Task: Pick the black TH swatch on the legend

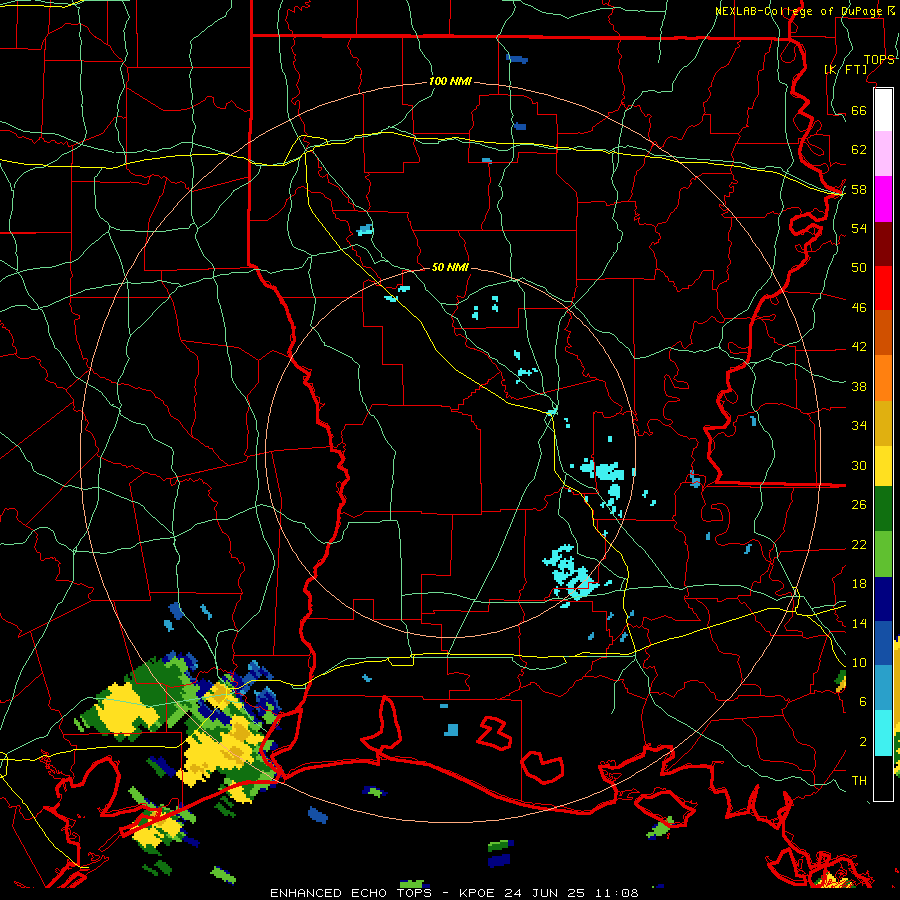Action: (x=883, y=778)
